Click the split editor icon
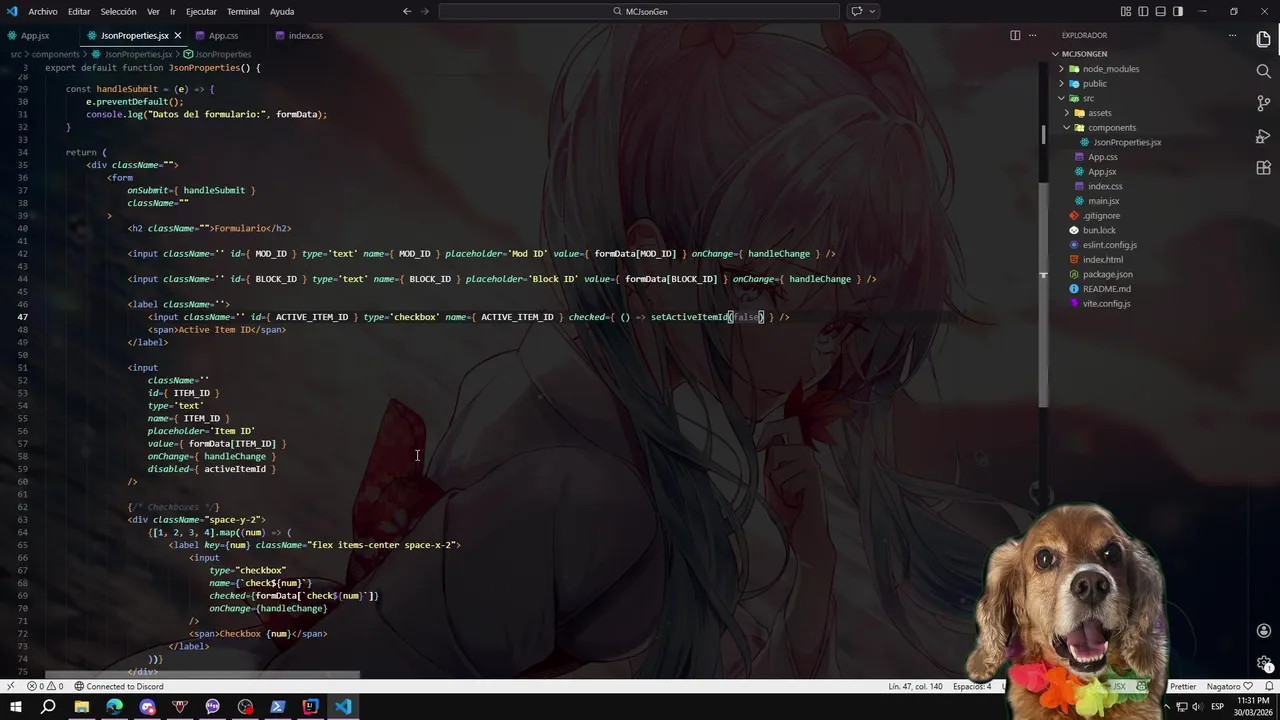This screenshot has height=720, width=1280. tap(1015, 35)
